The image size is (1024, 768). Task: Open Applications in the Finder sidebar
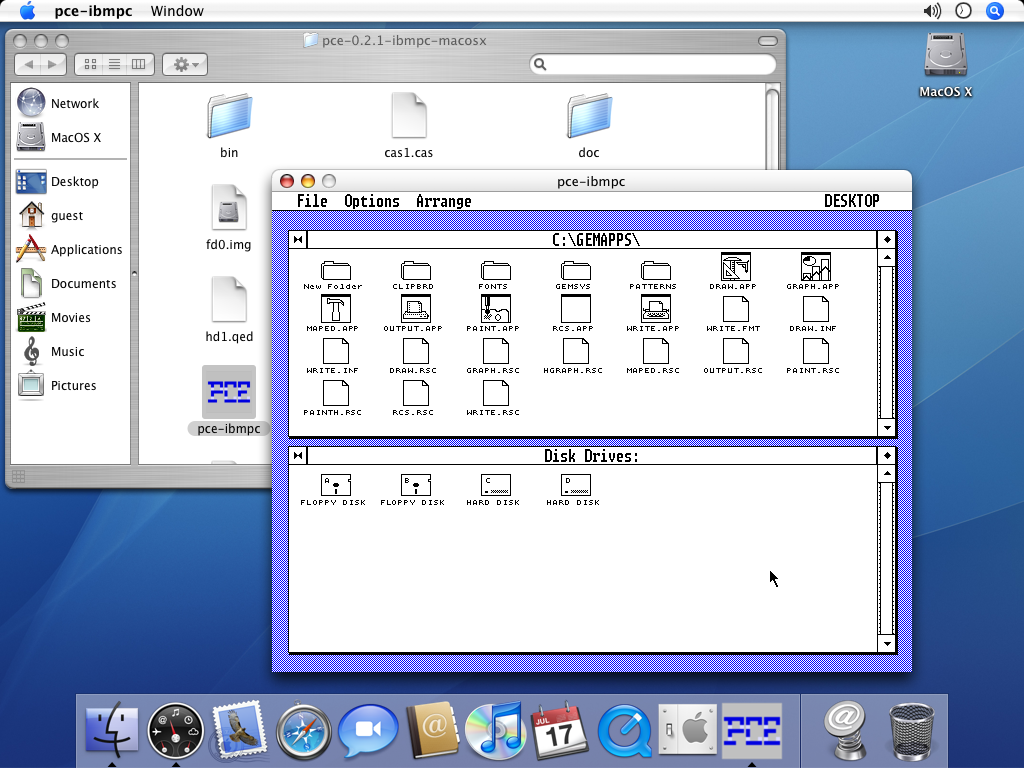tap(70, 249)
